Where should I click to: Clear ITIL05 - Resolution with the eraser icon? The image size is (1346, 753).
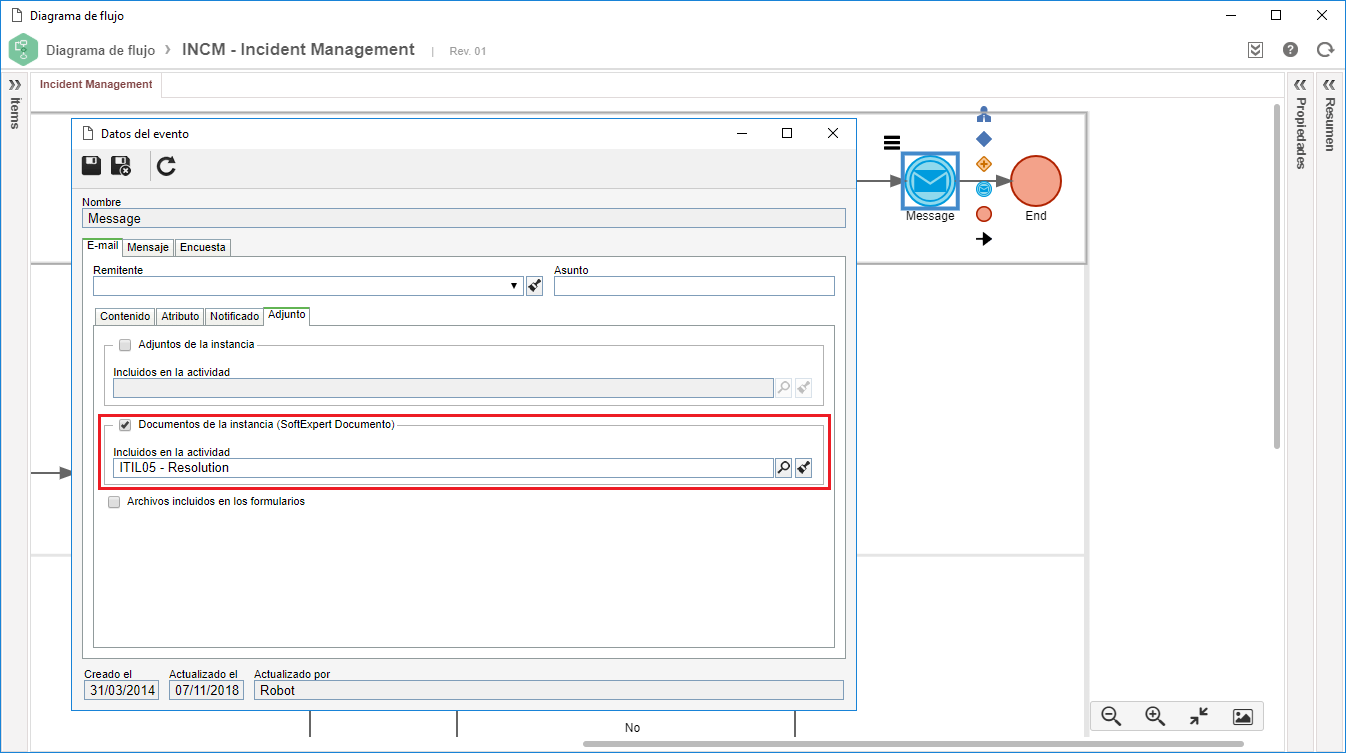(803, 467)
